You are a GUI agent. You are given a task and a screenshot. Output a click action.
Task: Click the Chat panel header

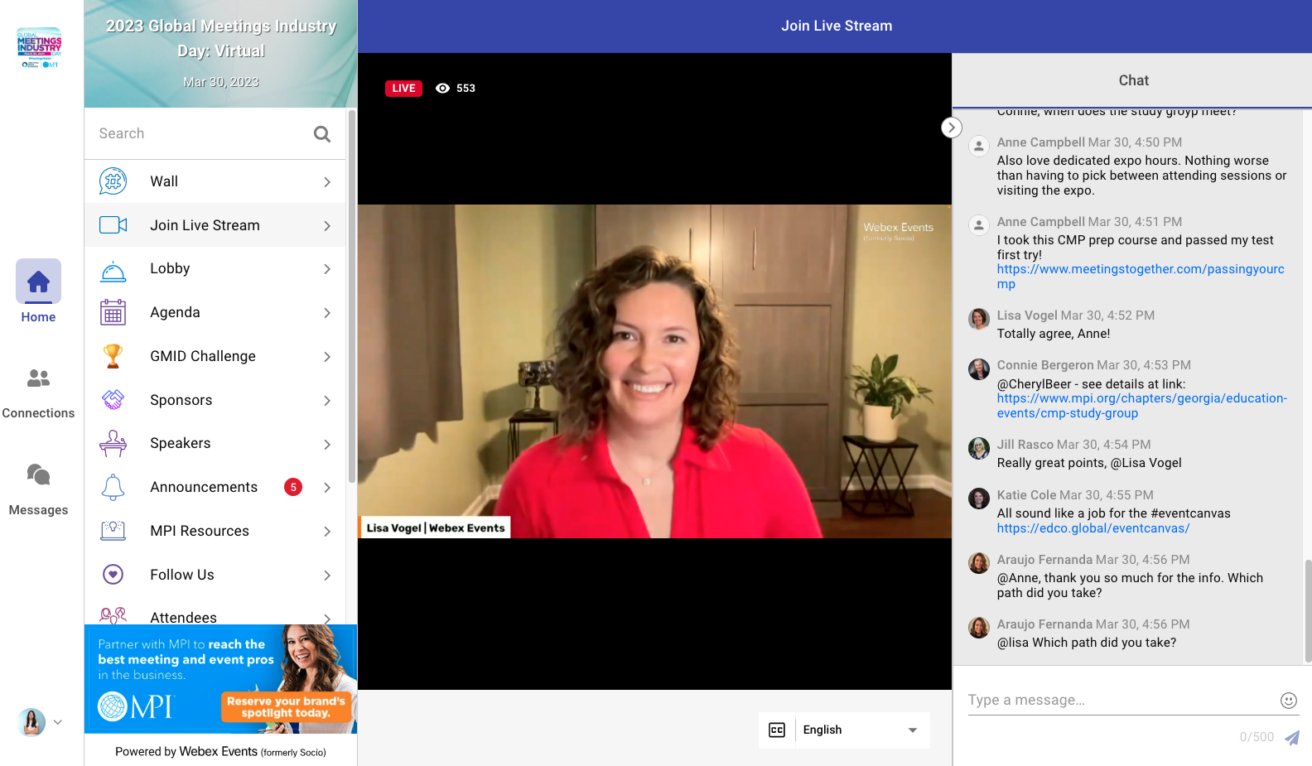pyautogui.click(x=1132, y=80)
